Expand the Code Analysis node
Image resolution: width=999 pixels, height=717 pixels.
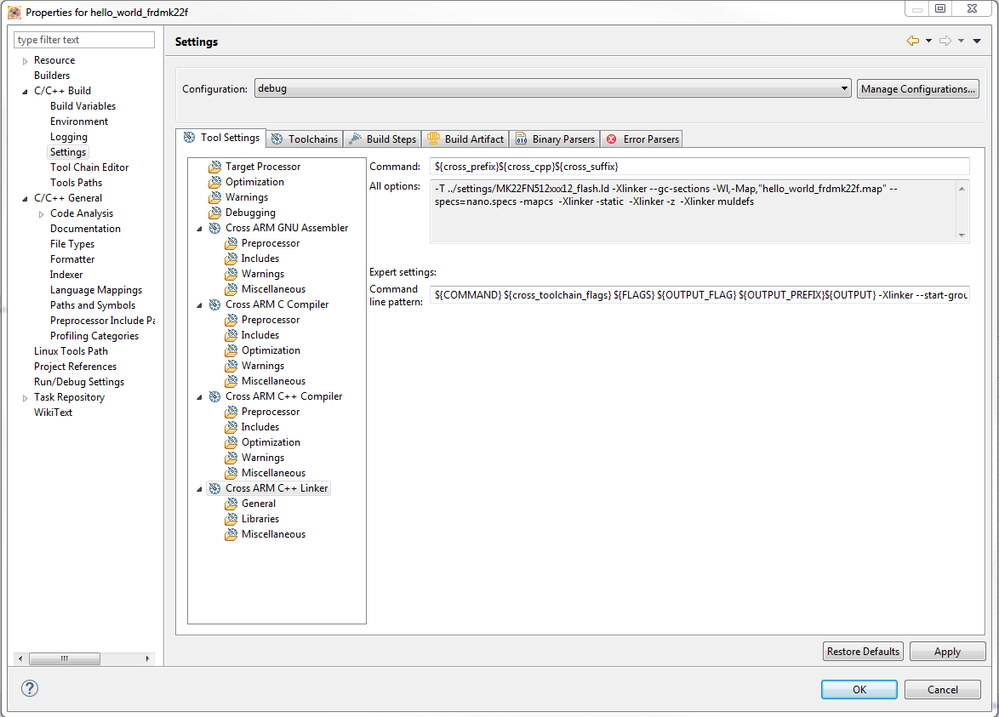pyautogui.click(x=41, y=214)
